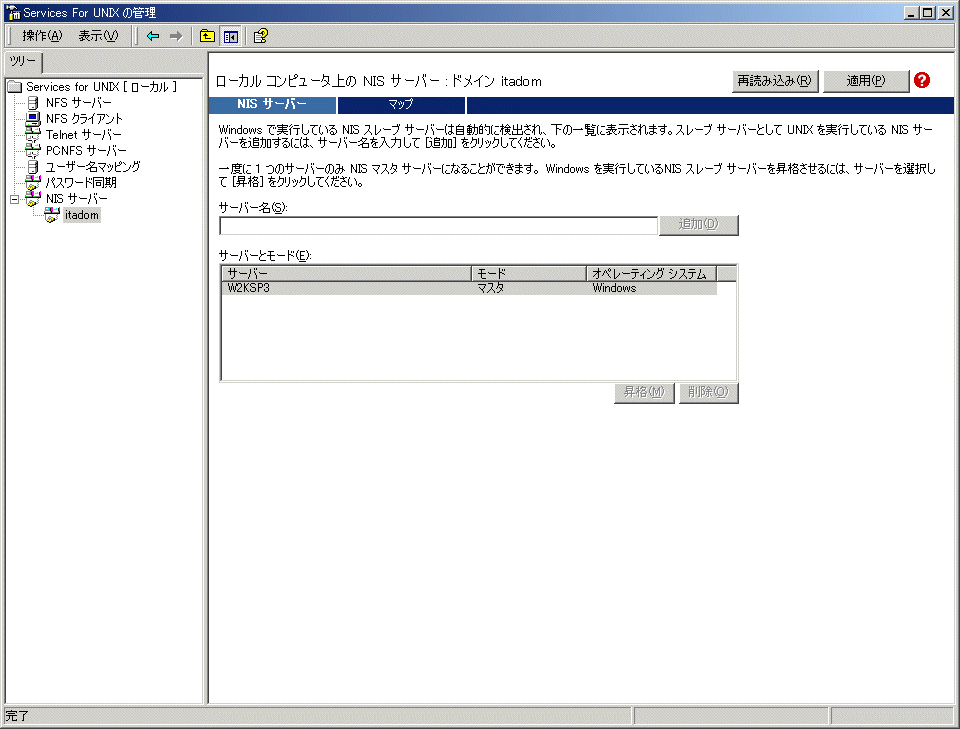
Task: Click the ユーザー名マッピング tree icon
Action: pos(33,166)
